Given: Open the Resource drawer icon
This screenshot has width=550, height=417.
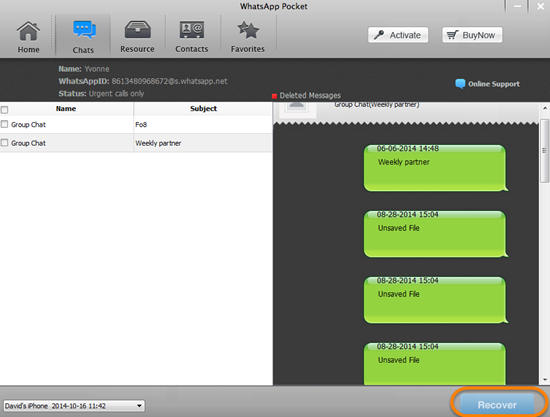Looking at the screenshot, I should pyautogui.click(x=138, y=29).
